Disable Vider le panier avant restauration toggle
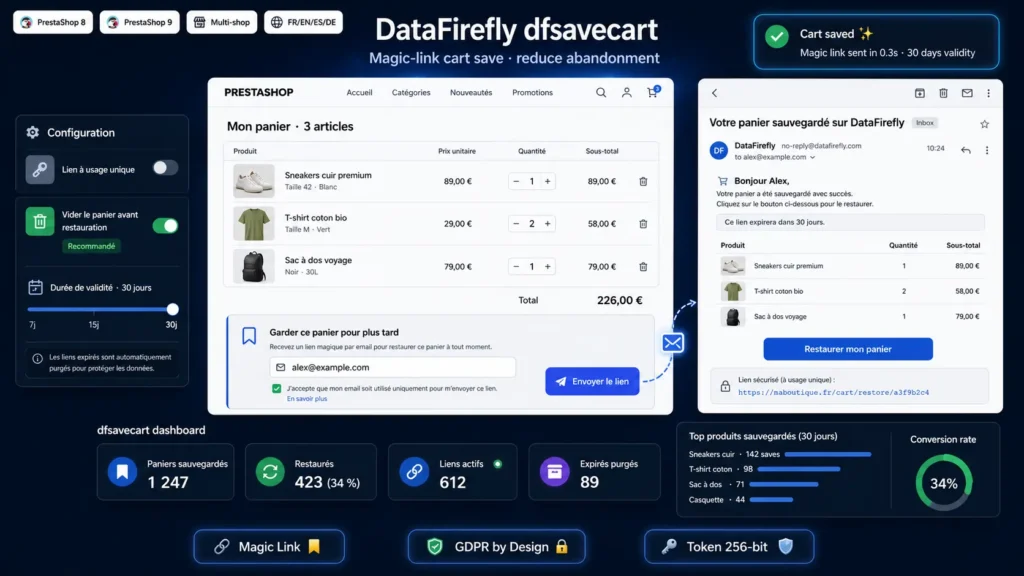Screen dimensions: 1024x576 point(165,226)
